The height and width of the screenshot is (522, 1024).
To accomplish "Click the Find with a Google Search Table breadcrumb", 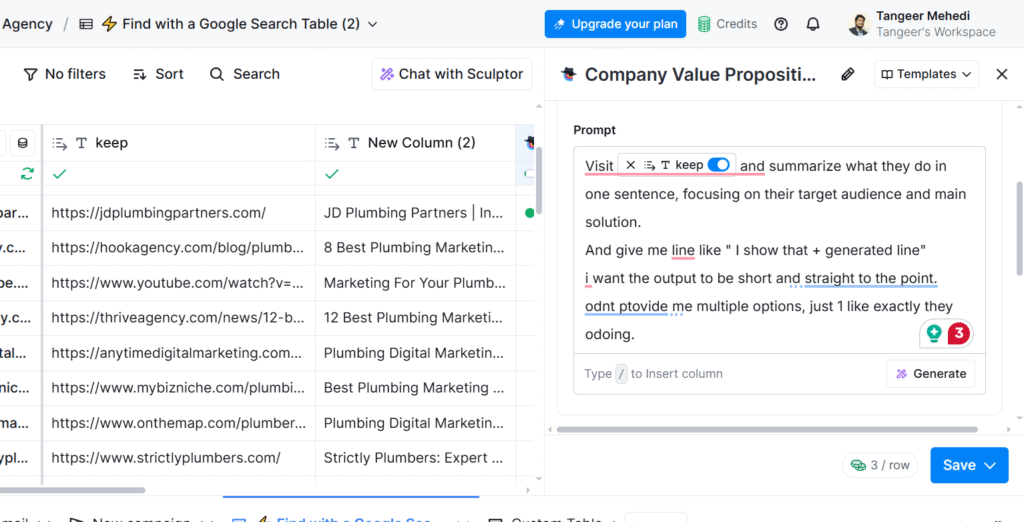I will (x=231, y=24).
